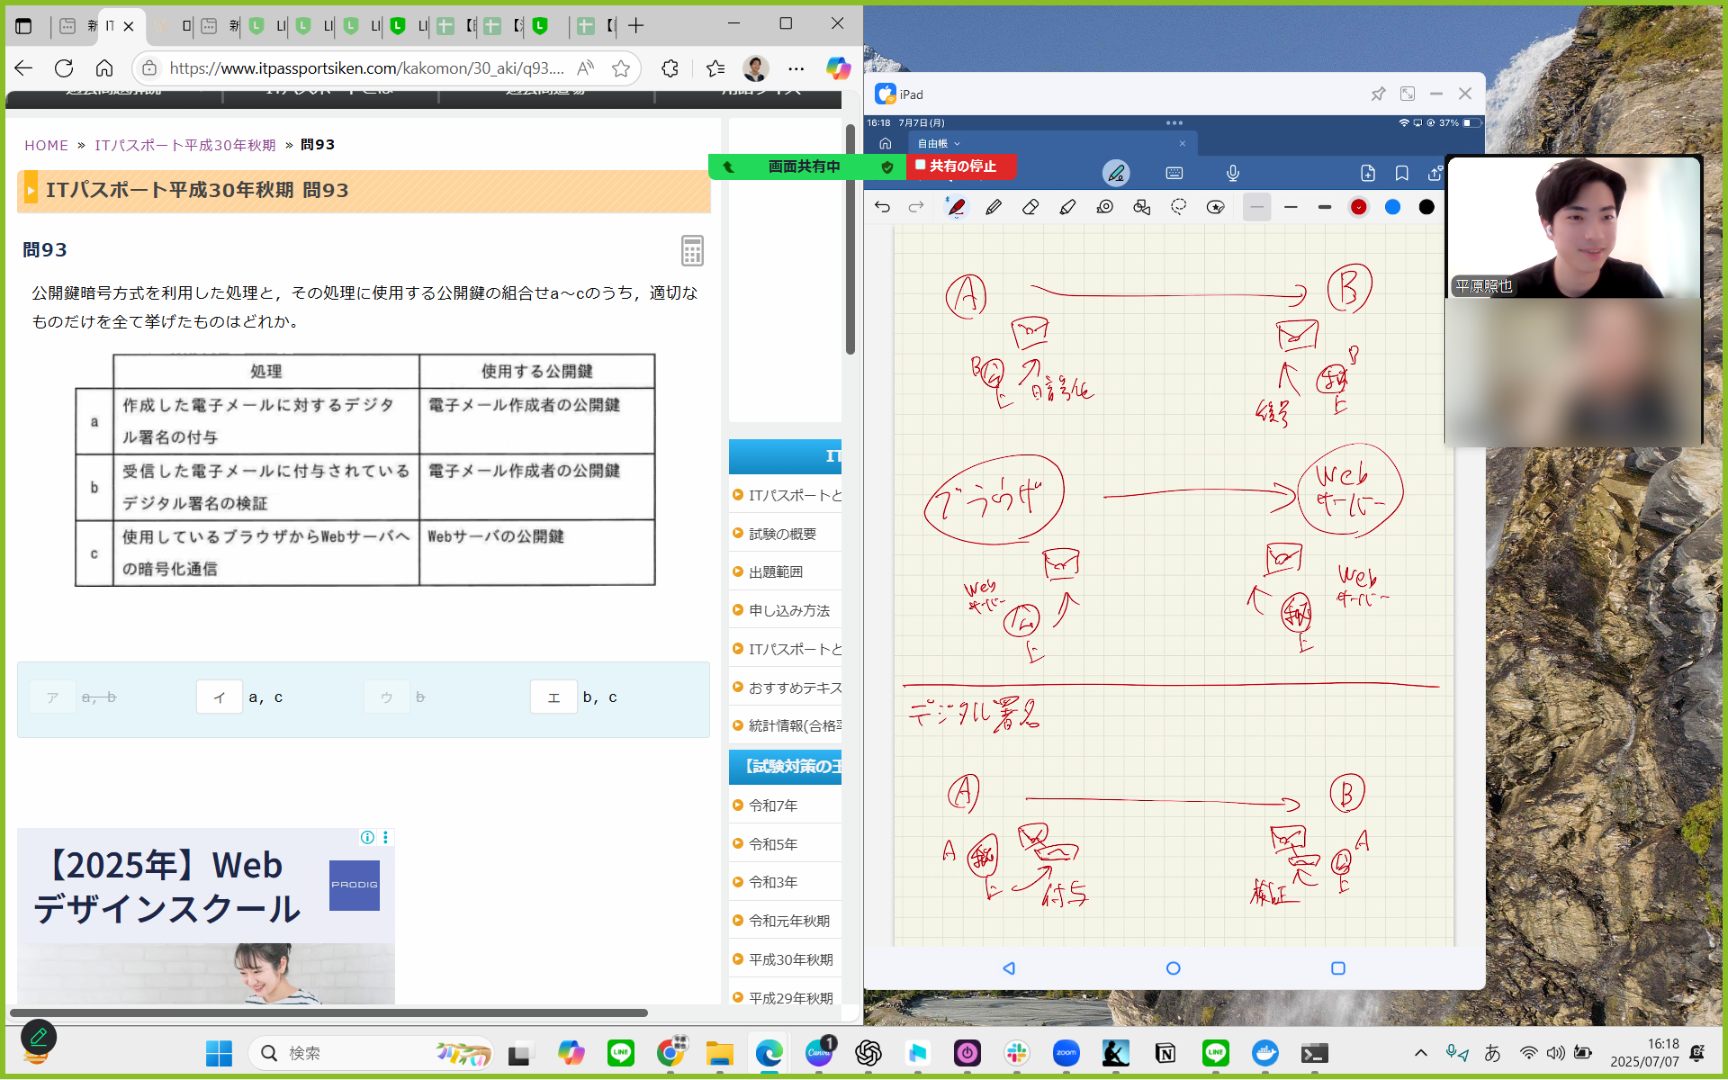This screenshot has height=1080, width=1728.
Task: Pick the blue pen color
Action: pyautogui.click(x=1392, y=207)
